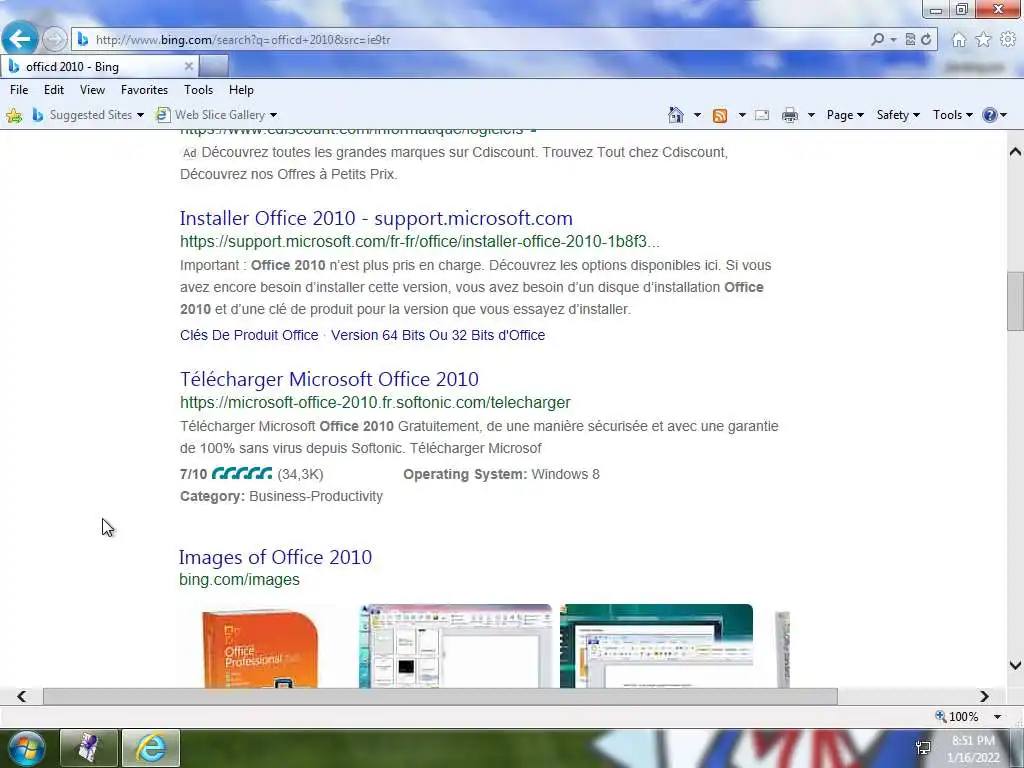
Task: Open the gear Tools icon top right
Action: [1008, 40]
